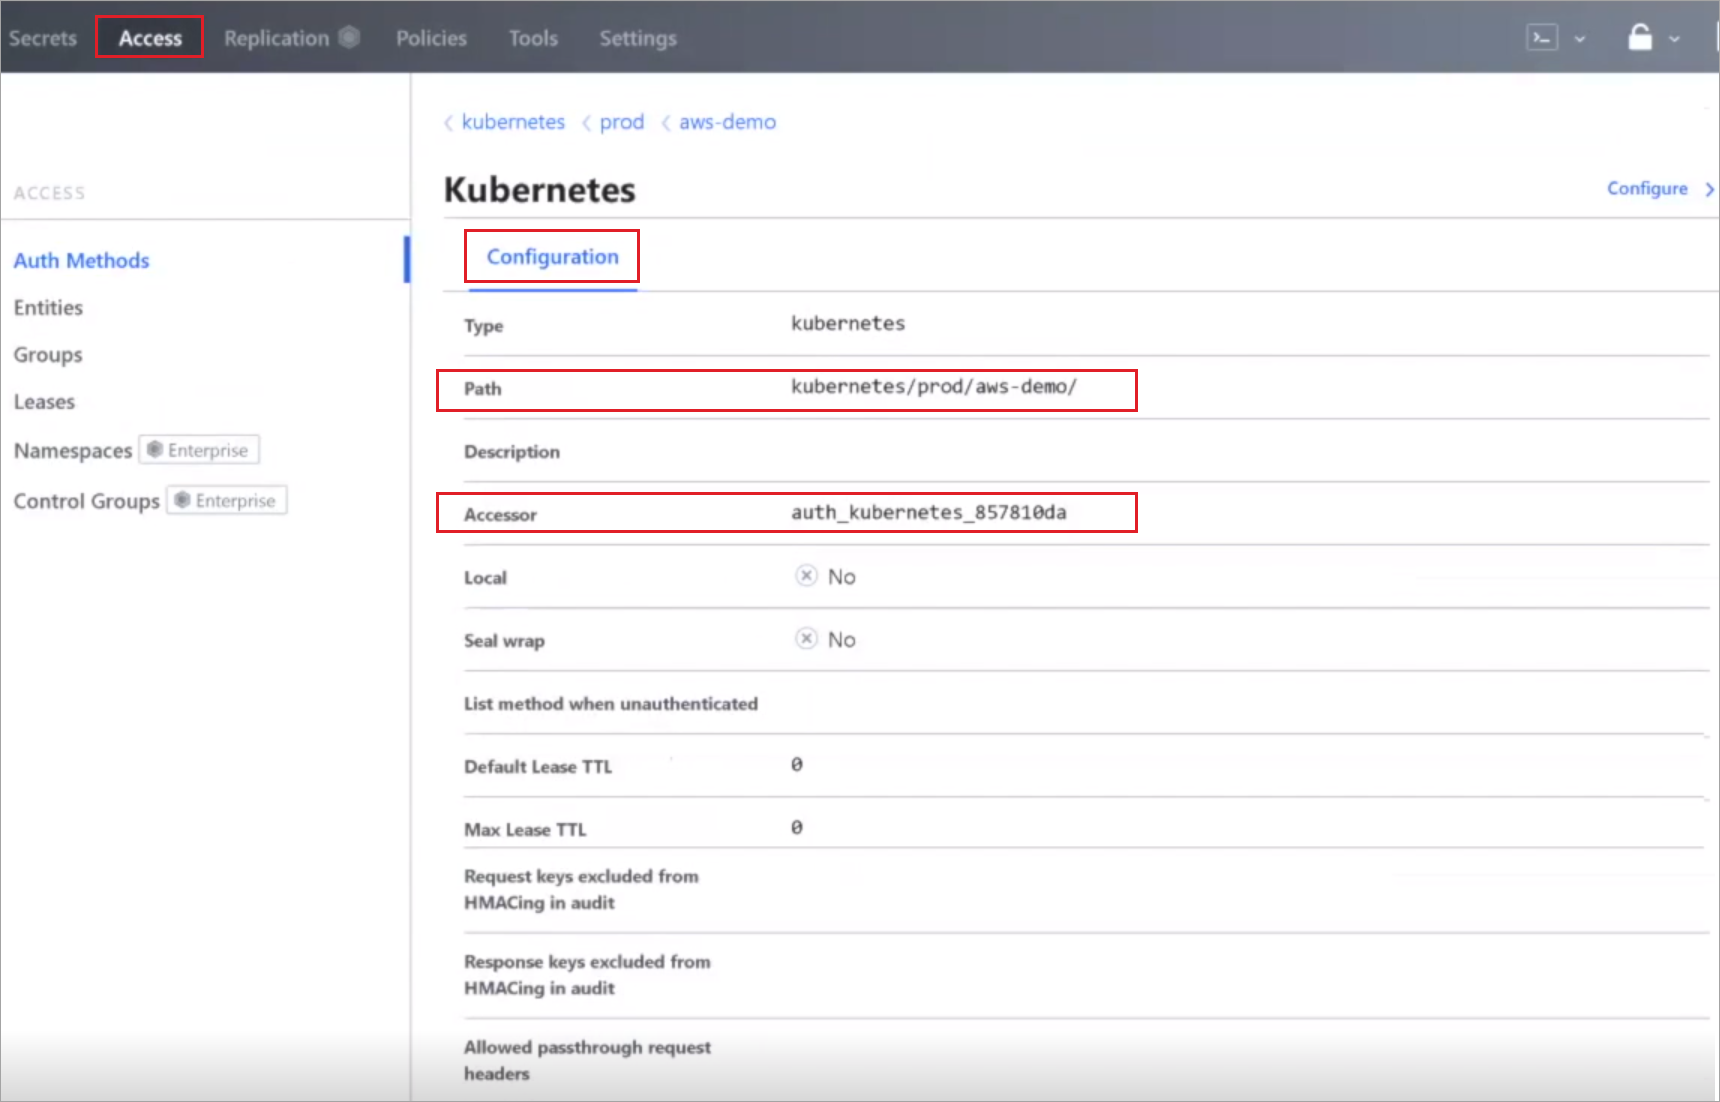Open the Replication tab

(276, 38)
